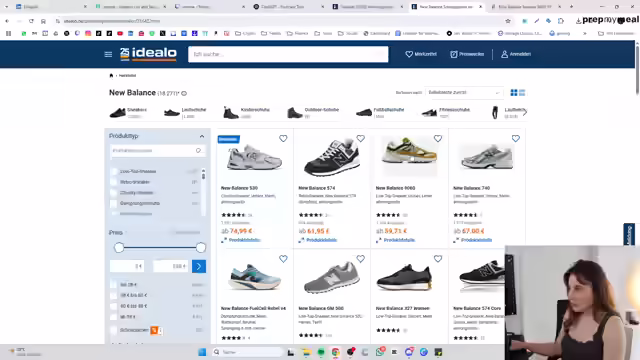The height and width of the screenshot is (360, 640).
Task: Add New Balance 574 to wishlist
Action: click(360, 139)
